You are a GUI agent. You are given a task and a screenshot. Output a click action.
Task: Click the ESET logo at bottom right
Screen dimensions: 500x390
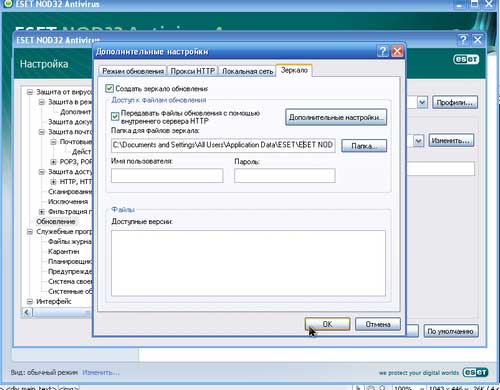pos(475,372)
